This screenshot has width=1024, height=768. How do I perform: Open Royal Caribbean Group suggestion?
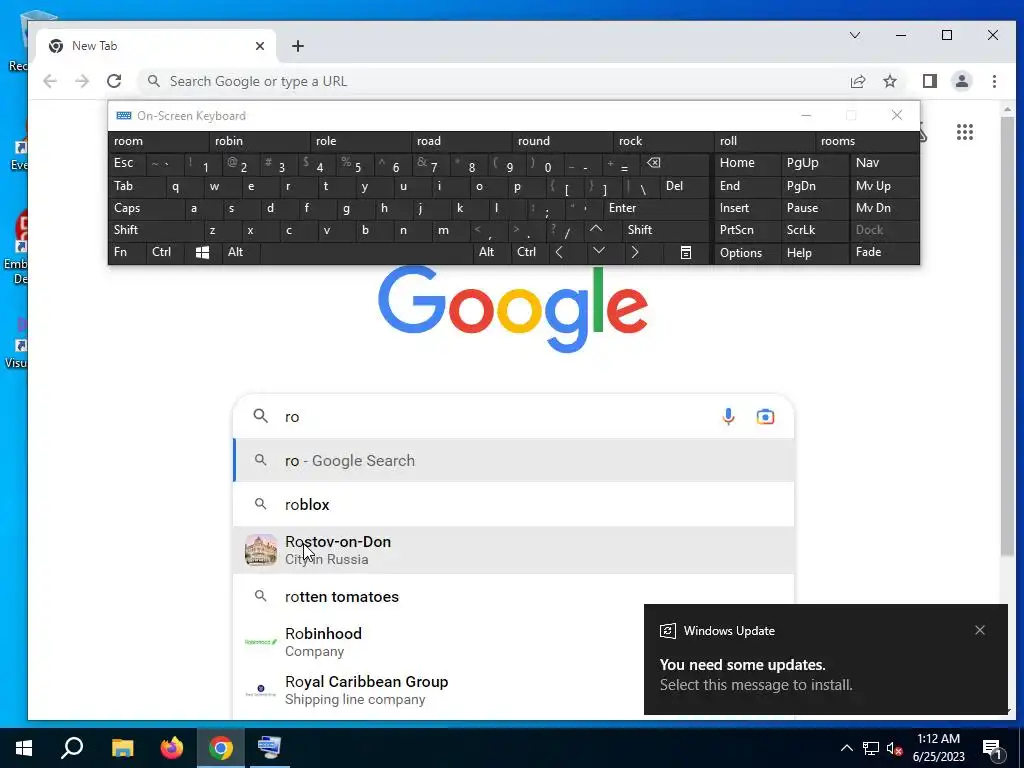coord(514,690)
